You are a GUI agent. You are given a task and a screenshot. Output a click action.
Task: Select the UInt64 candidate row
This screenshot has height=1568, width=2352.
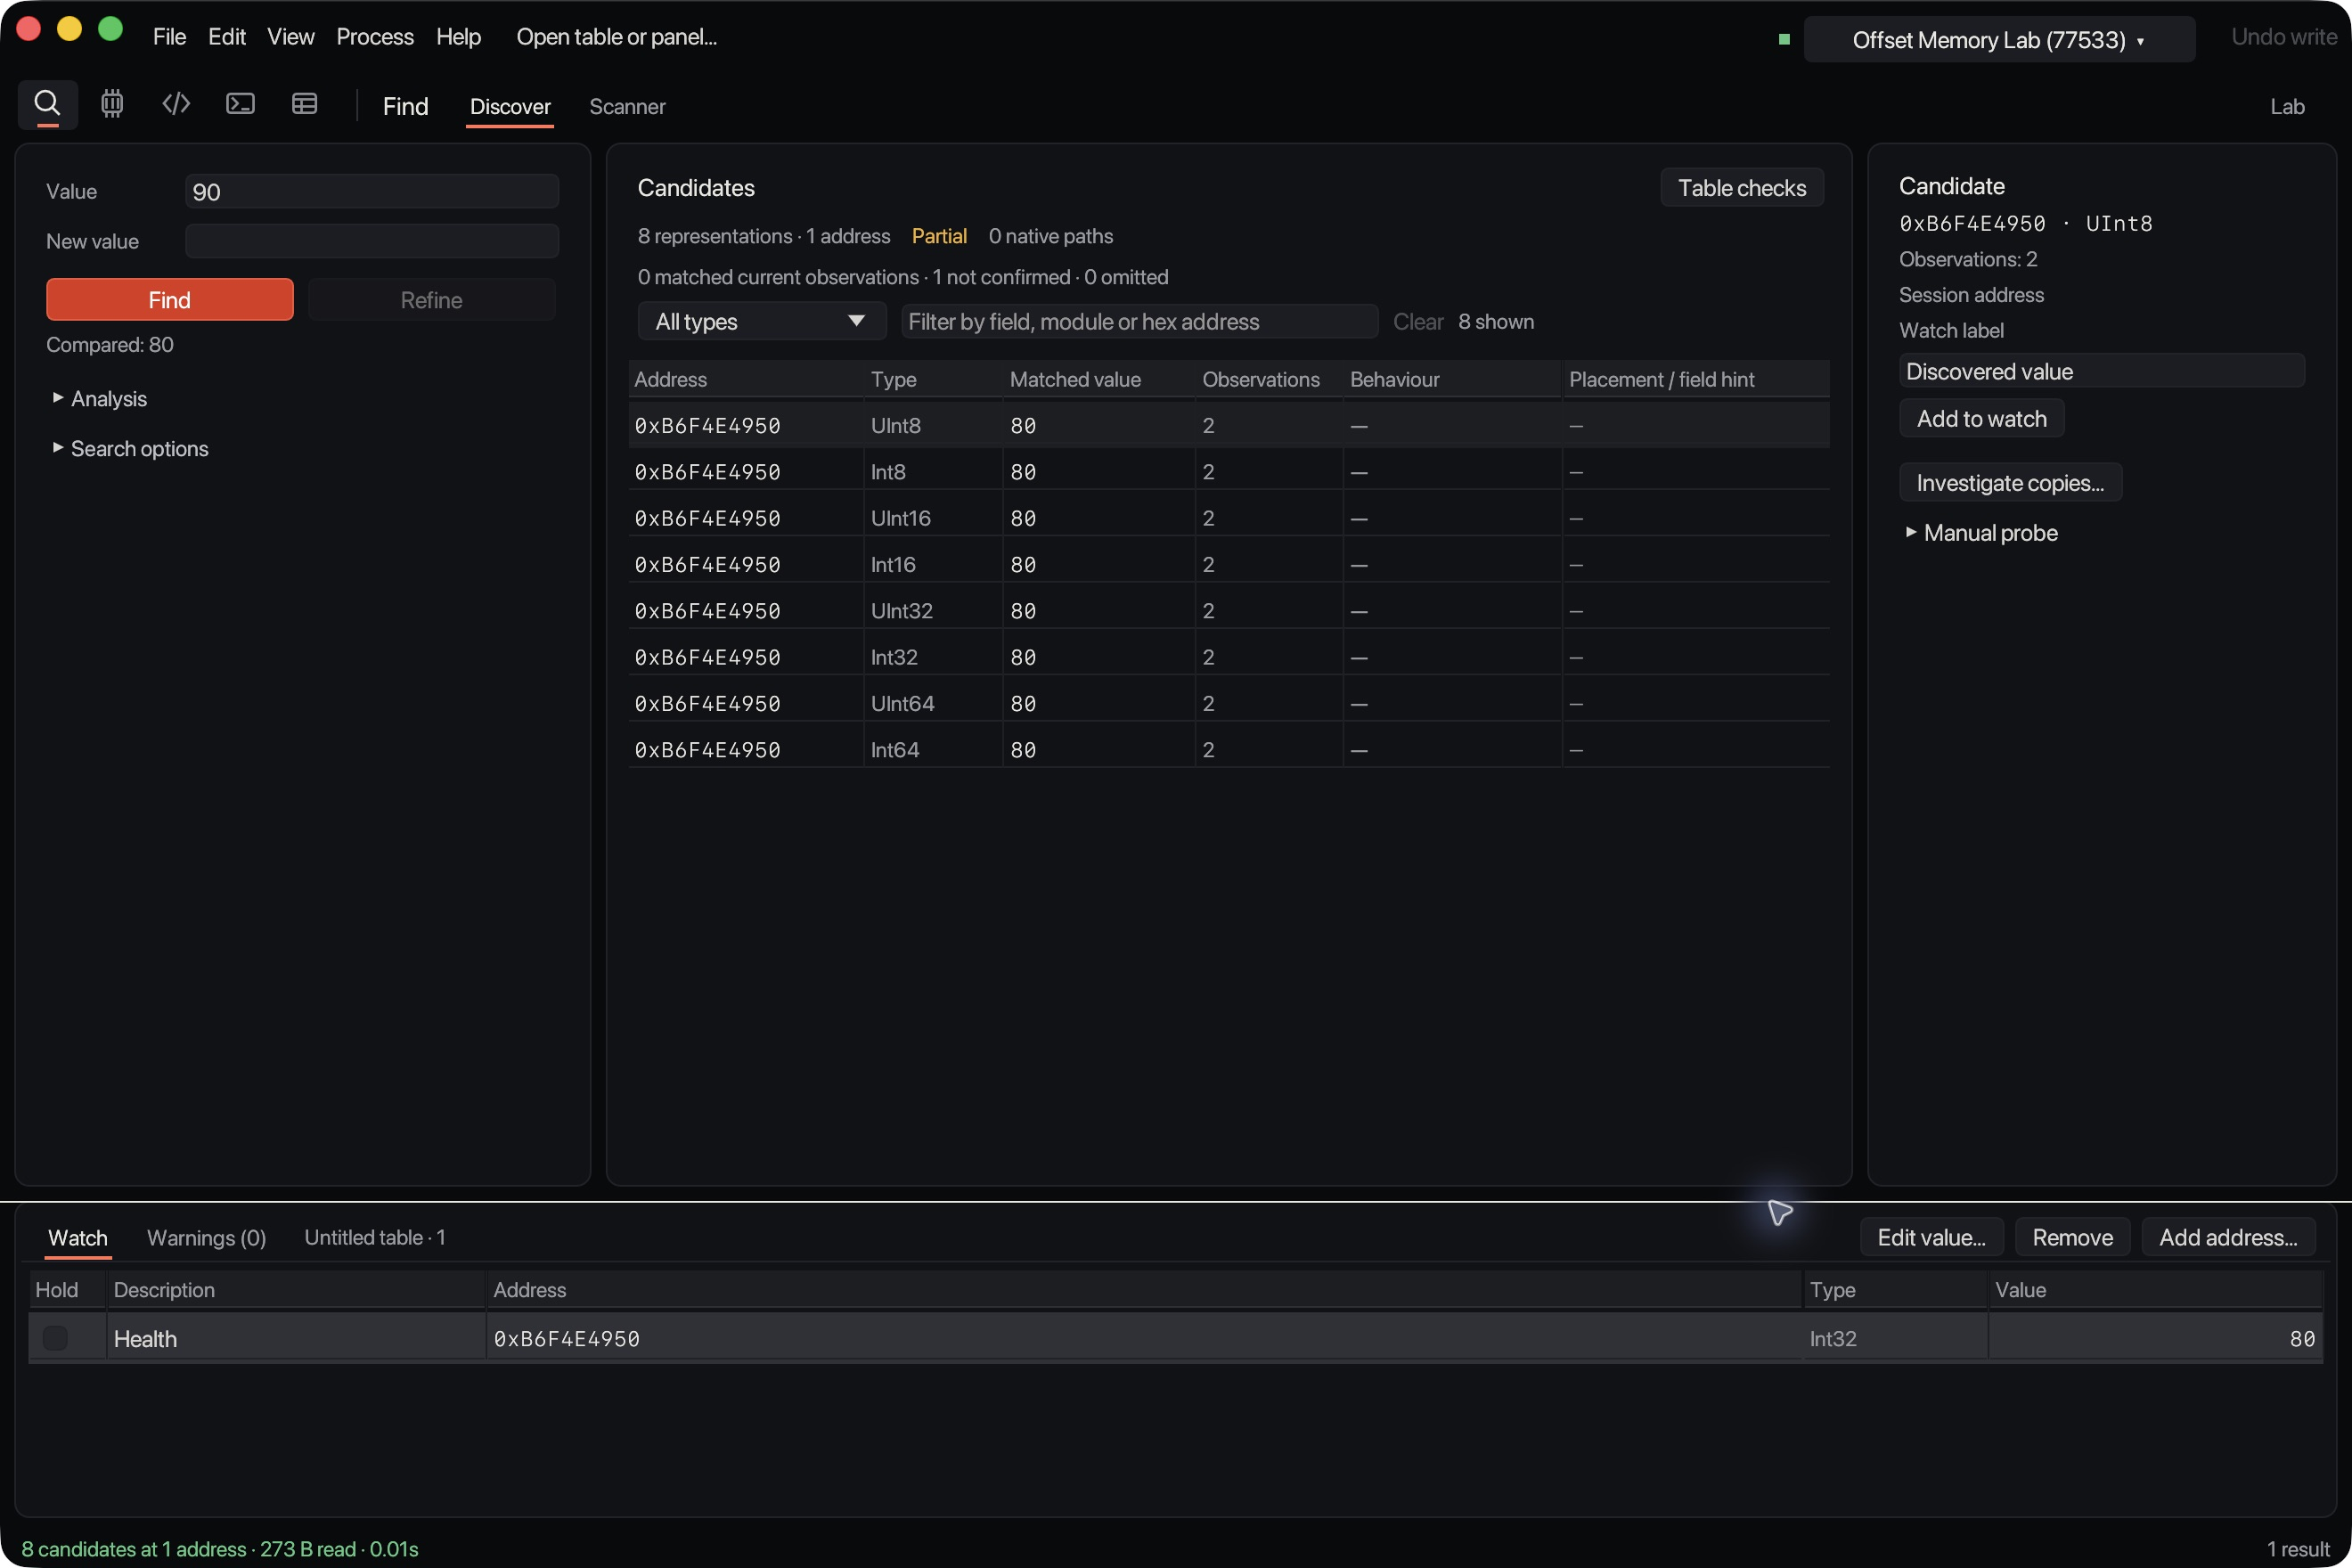point(1229,703)
